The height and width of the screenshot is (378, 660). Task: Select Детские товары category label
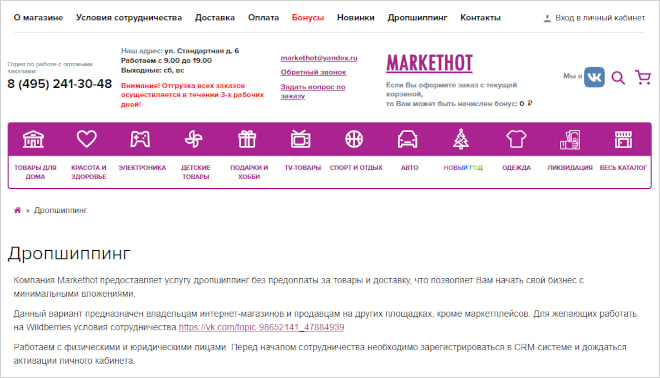196,172
